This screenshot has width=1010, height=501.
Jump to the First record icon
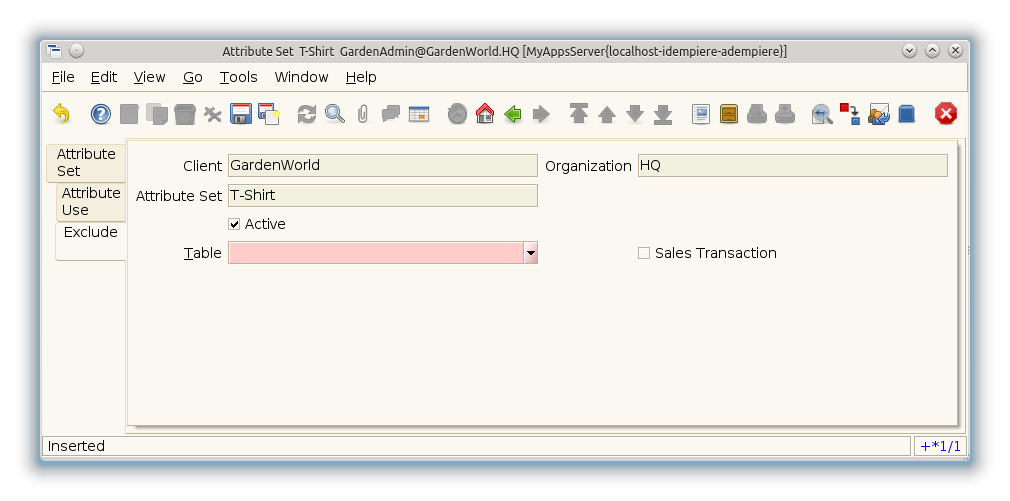(578, 114)
